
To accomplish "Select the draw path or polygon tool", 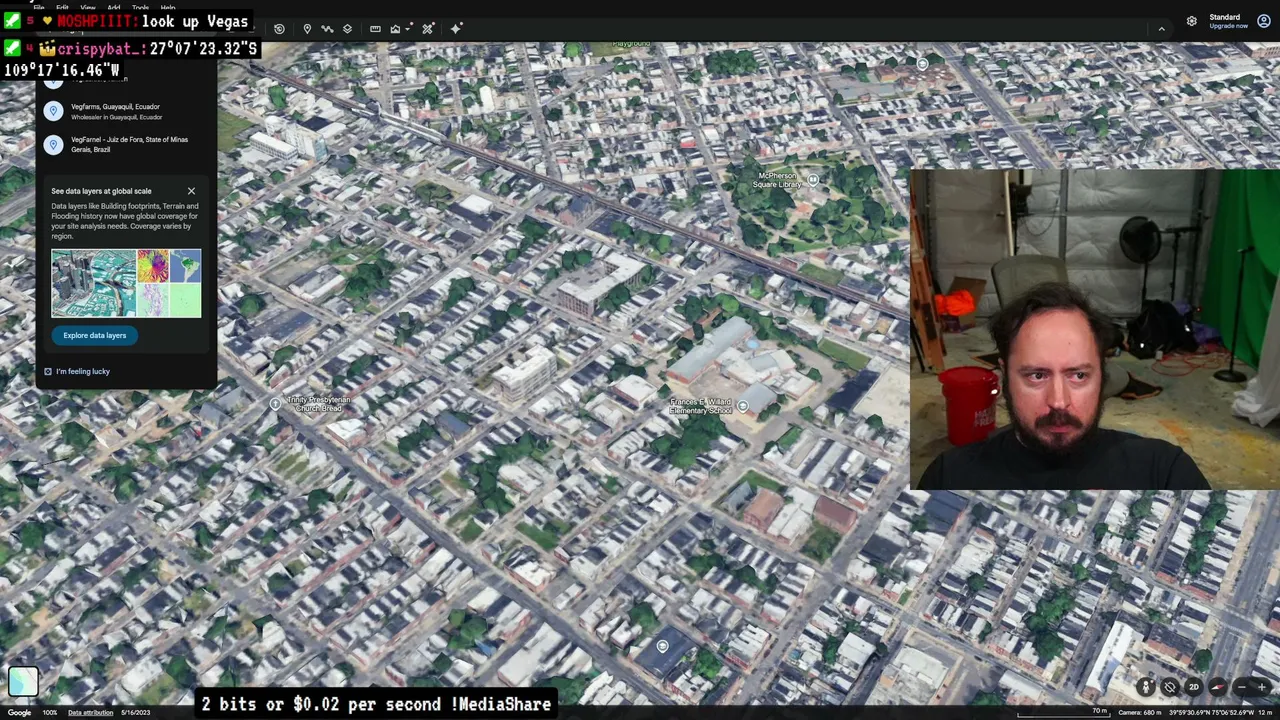I will [x=327, y=29].
